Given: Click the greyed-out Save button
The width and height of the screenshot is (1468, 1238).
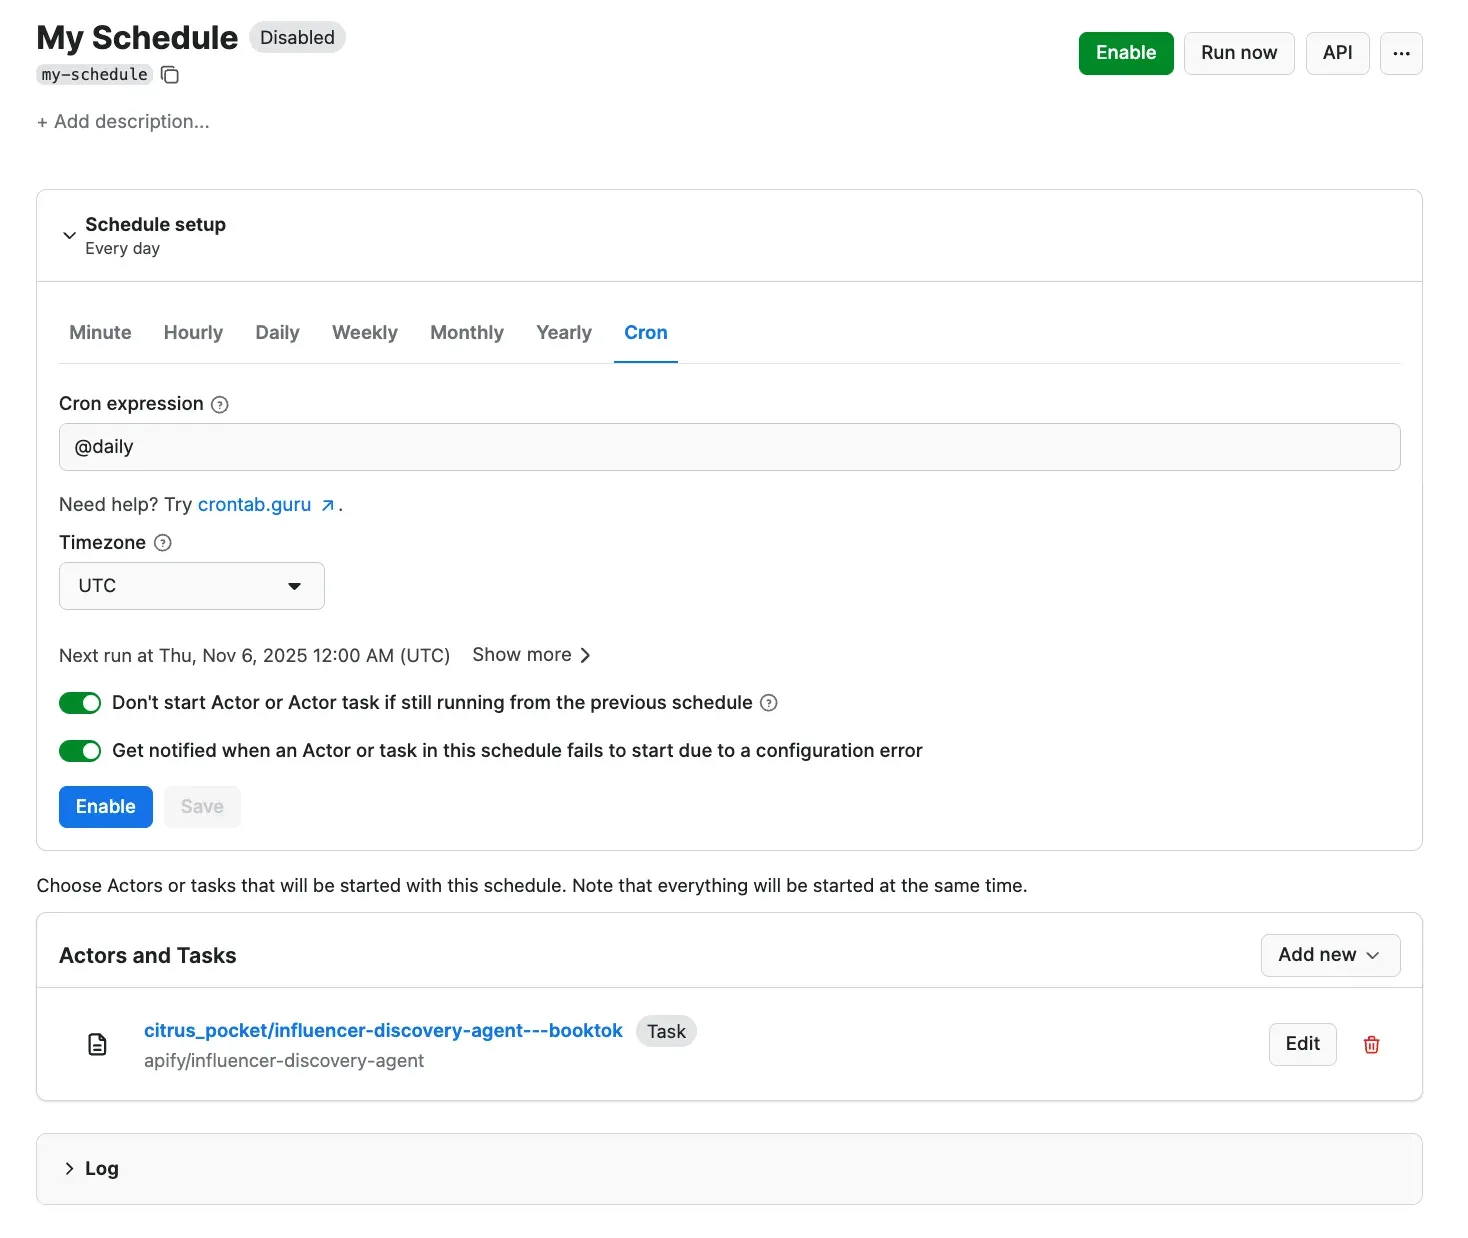Looking at the screenshot, I should (202, 807).
